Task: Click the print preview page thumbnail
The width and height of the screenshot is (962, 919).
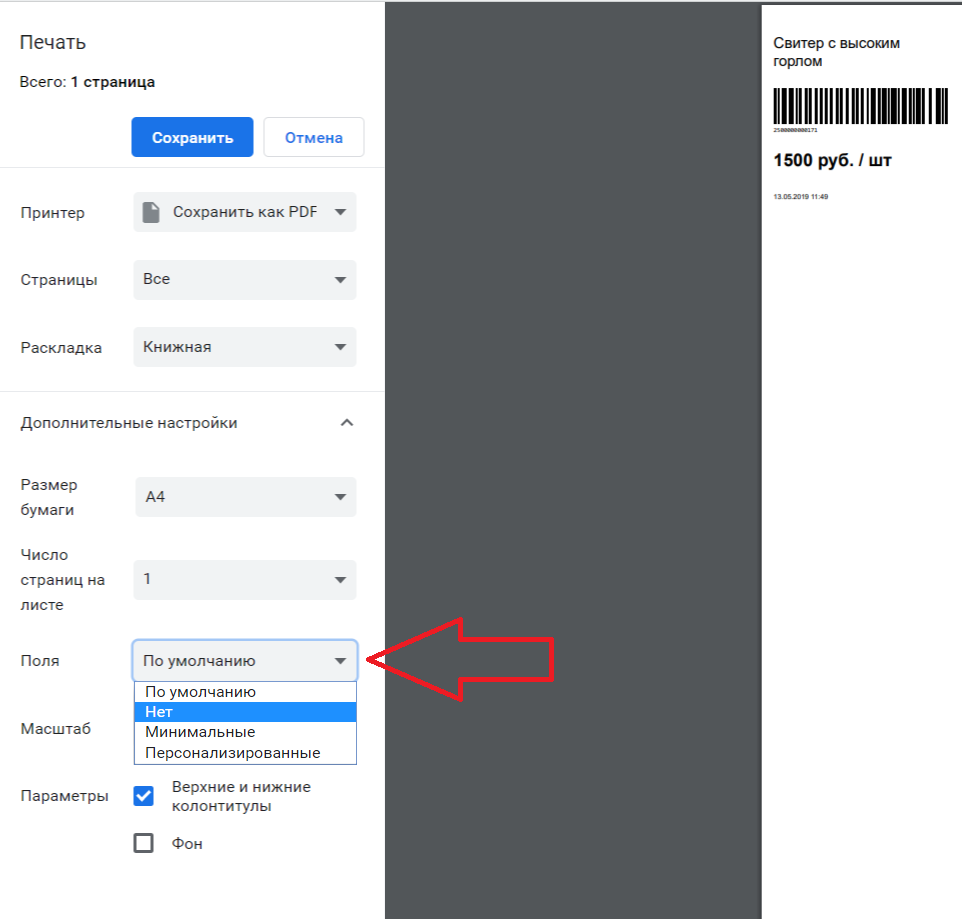Action: (860, 400)
